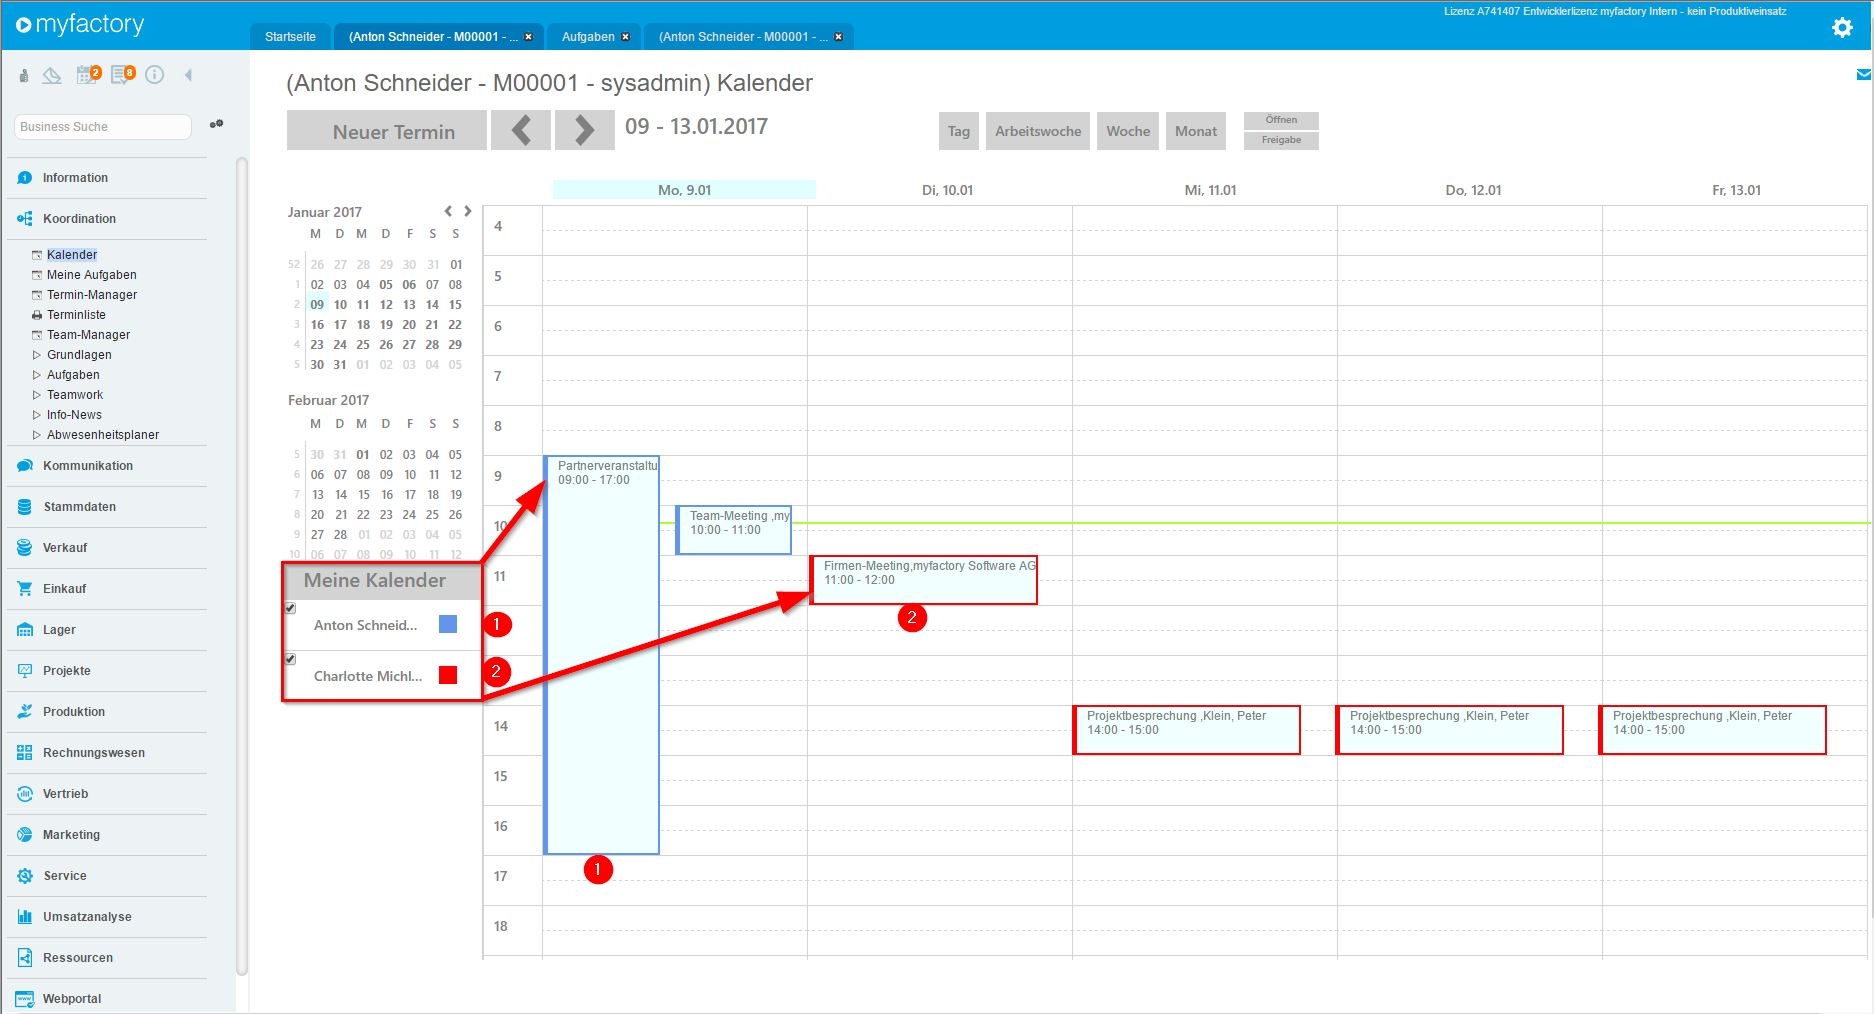Go to next week with right arrow button
Viewport: 1874px width, 1014px height.
click(x=585, y=130)
